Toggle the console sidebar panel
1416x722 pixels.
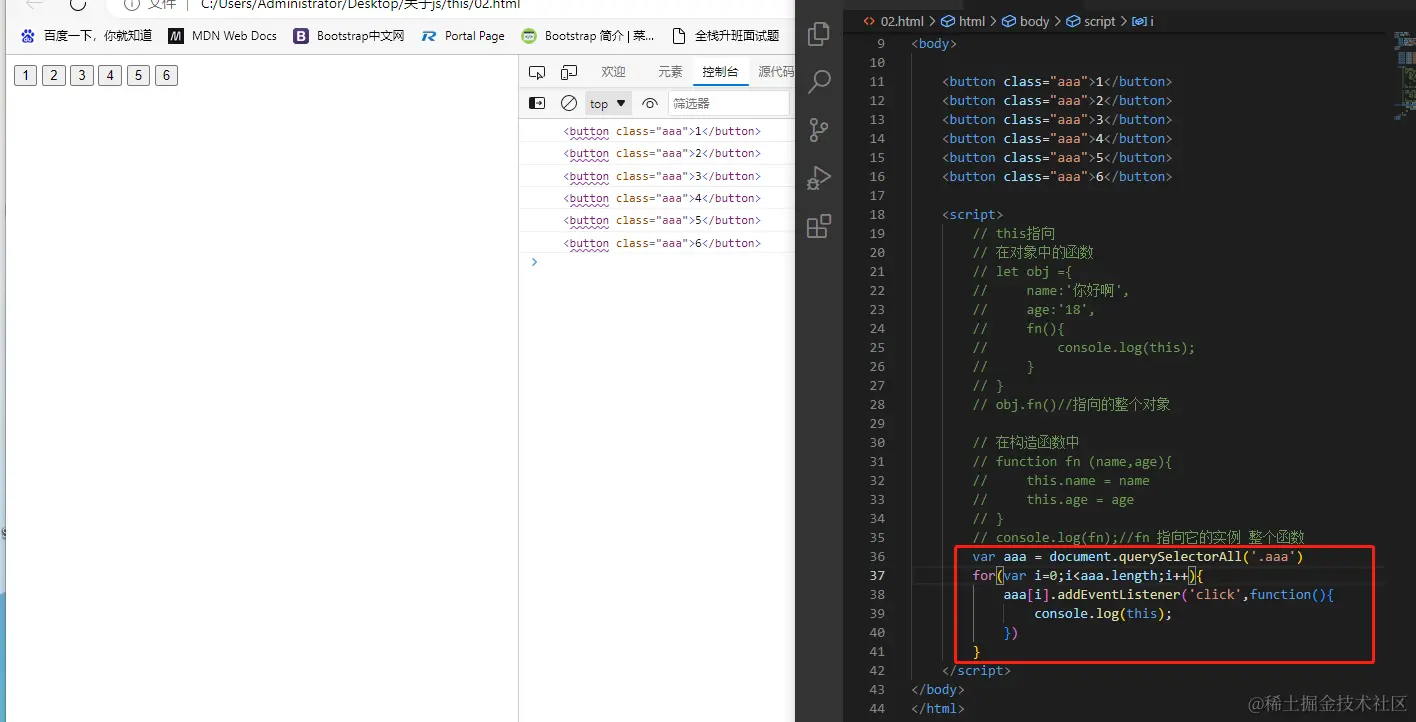537,103
